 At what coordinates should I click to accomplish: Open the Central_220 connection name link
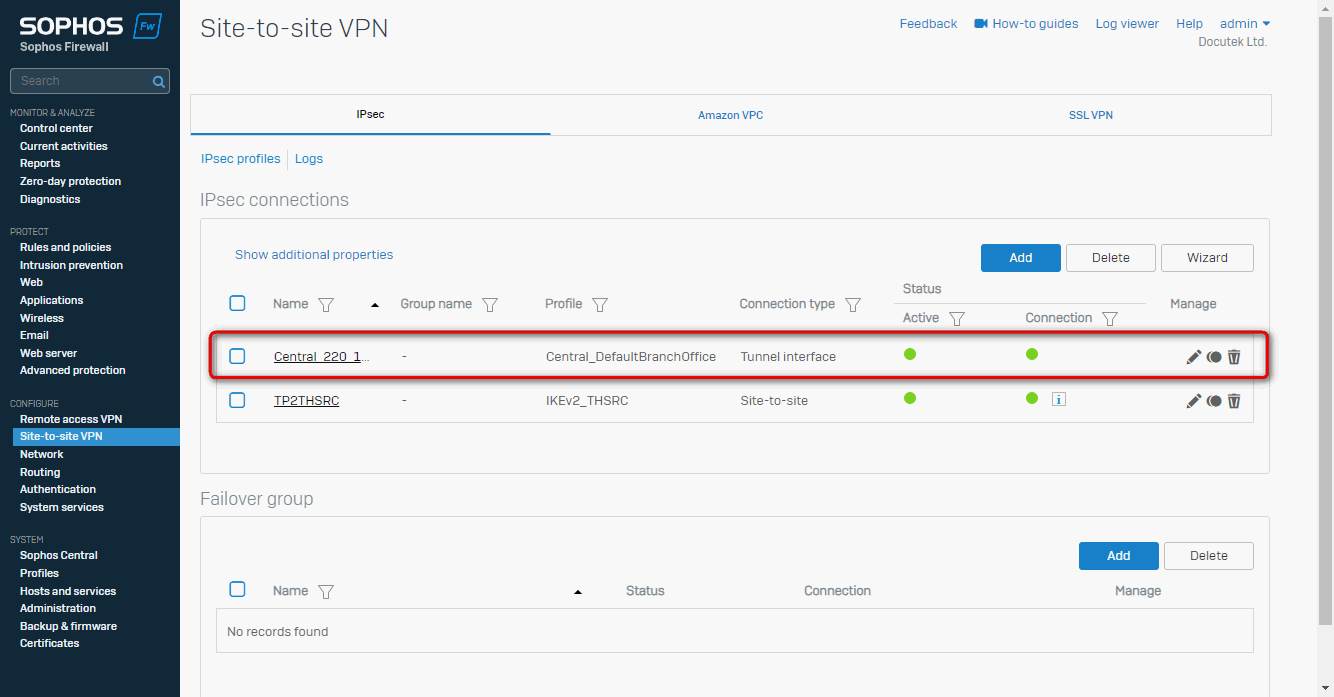(x=323, y=357)
